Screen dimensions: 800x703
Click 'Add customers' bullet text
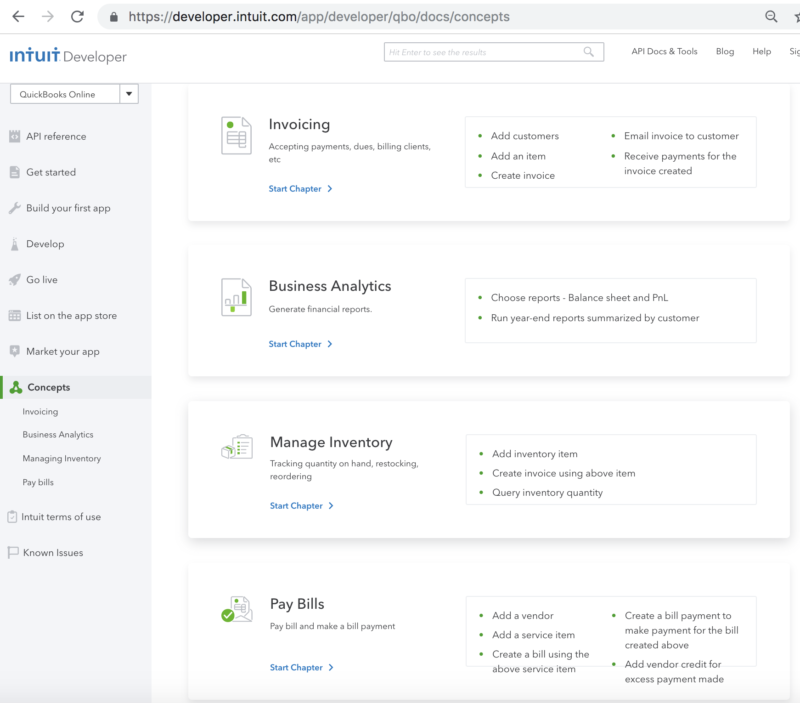(x=525, y=136)
